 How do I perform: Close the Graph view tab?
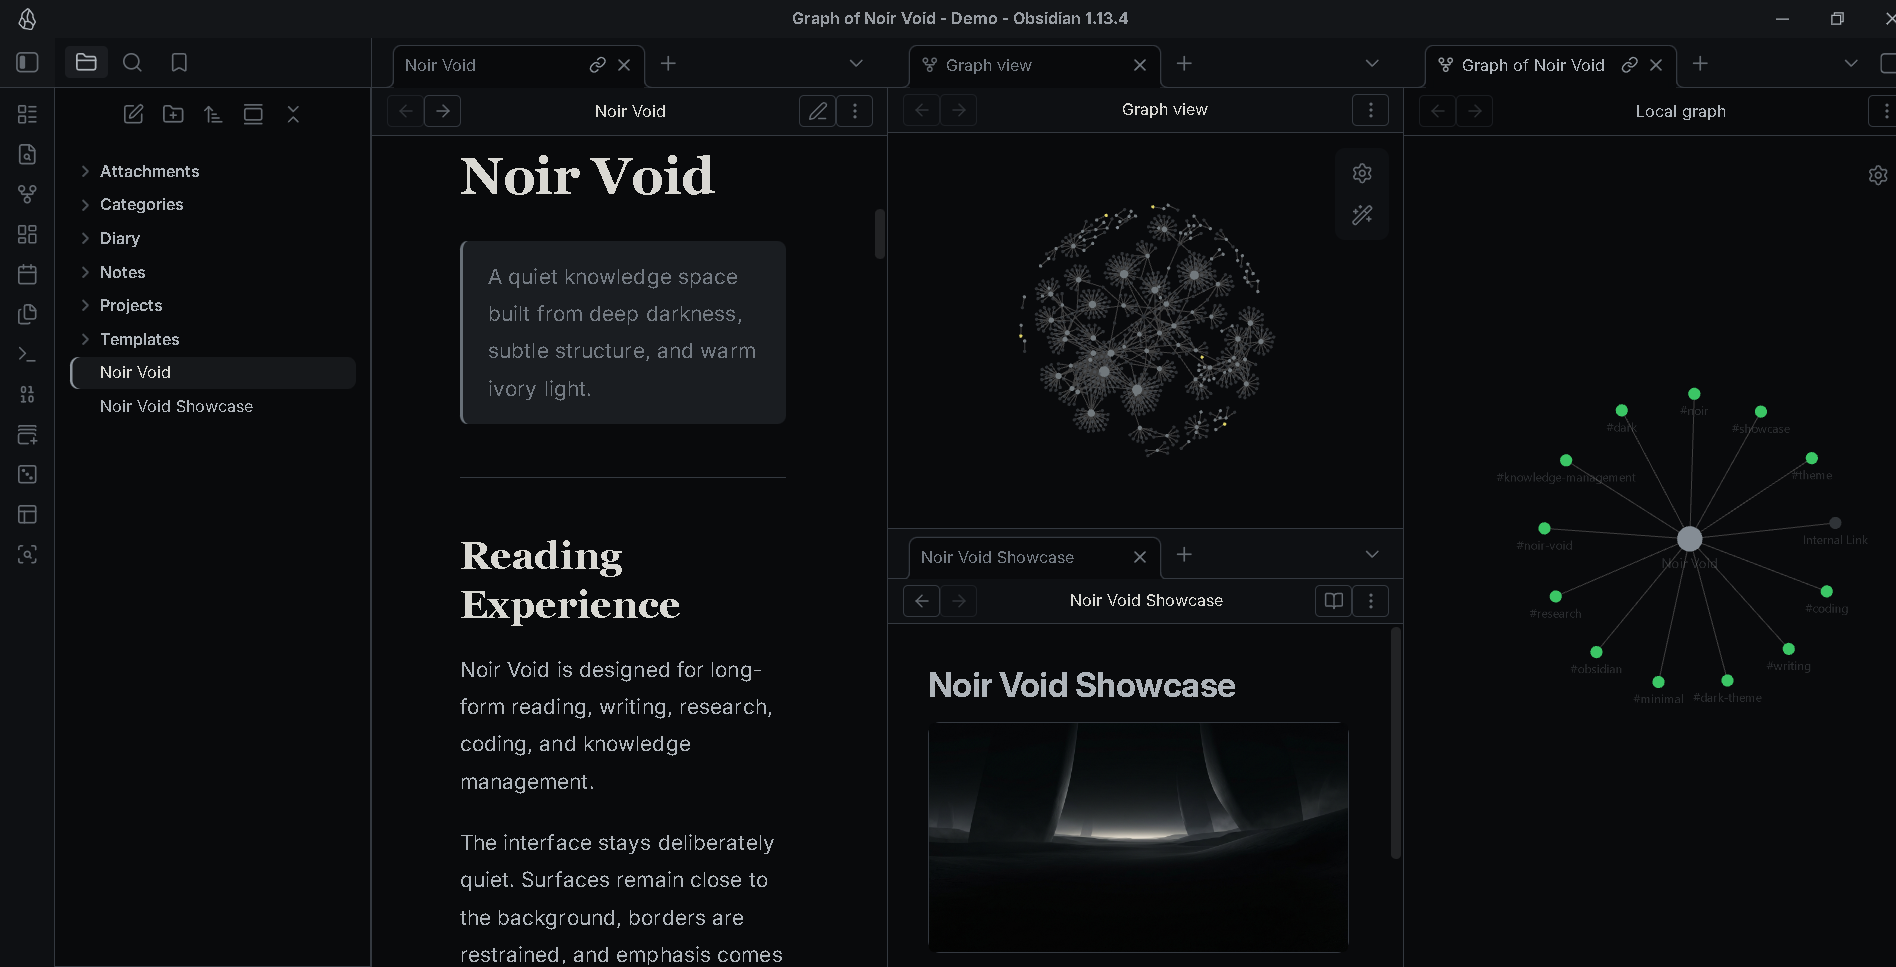1140,65
